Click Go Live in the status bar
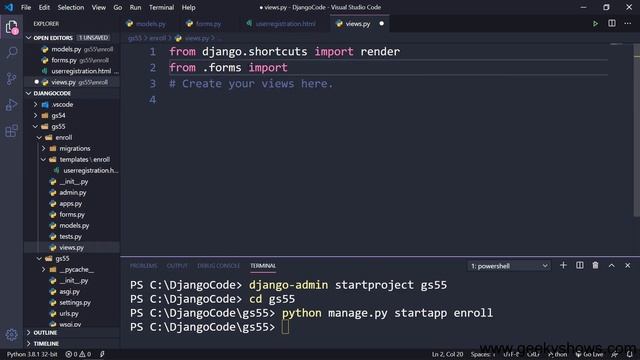This screenshot has height=360, width=640. coord(589,354)
